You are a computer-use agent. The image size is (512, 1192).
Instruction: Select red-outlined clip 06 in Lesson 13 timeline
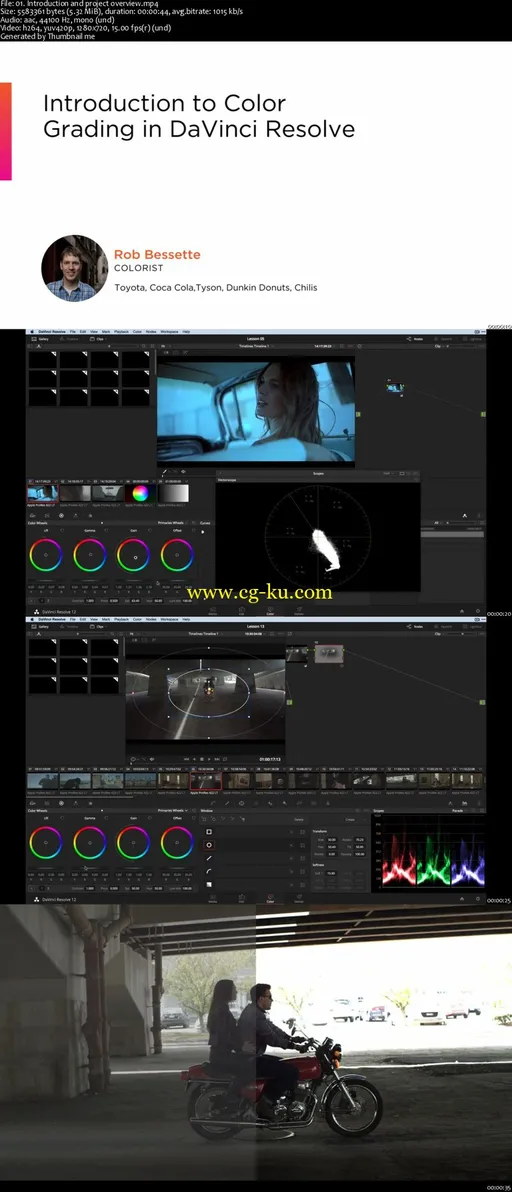click(x=205, y=780)
